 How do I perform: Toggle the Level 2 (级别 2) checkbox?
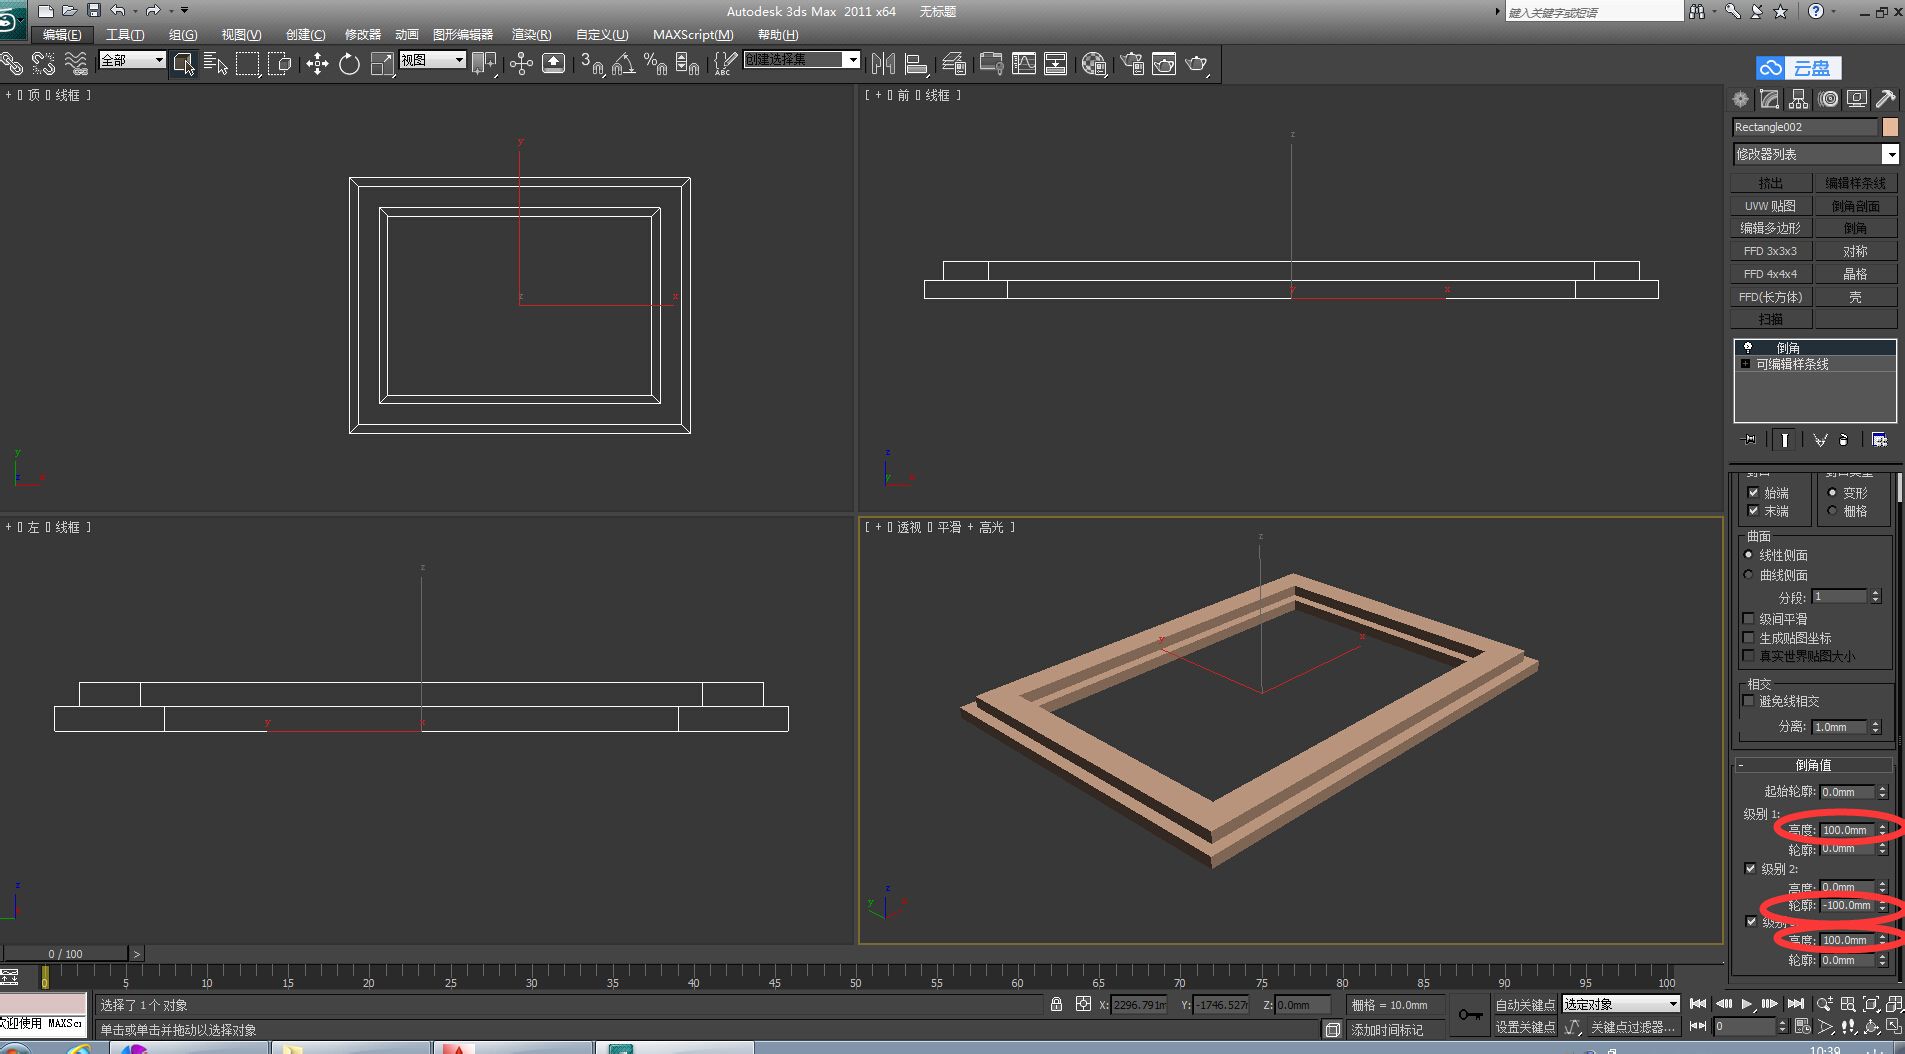tap(1750, 868)
